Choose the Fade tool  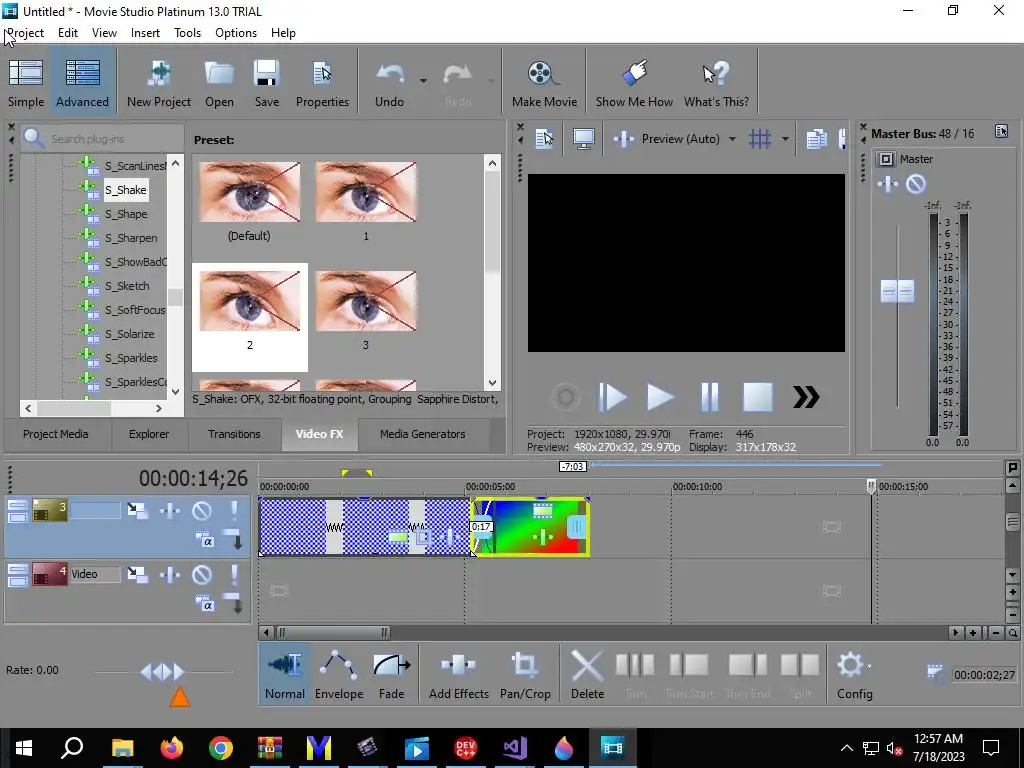tap(391, 676)
